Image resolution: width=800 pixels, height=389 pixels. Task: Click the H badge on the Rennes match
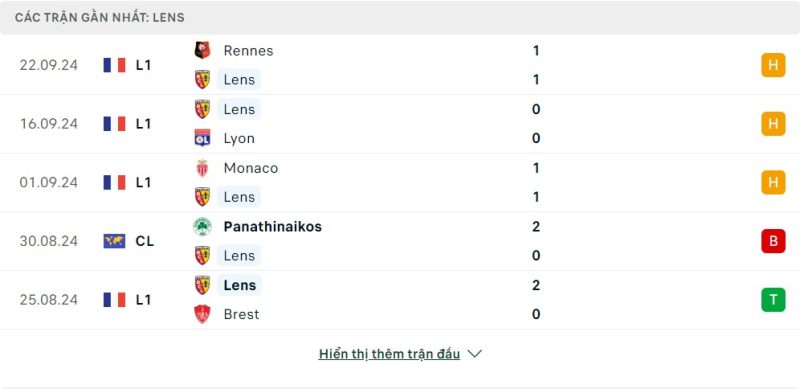[x=773, y=65]
